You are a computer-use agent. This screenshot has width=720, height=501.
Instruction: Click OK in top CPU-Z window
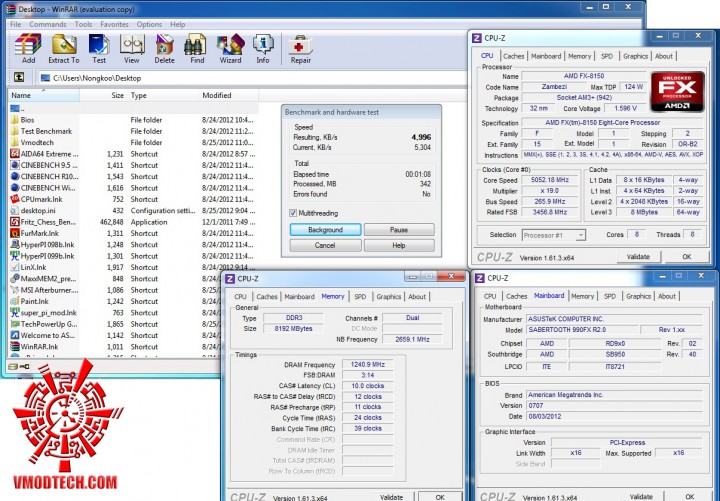686,257
